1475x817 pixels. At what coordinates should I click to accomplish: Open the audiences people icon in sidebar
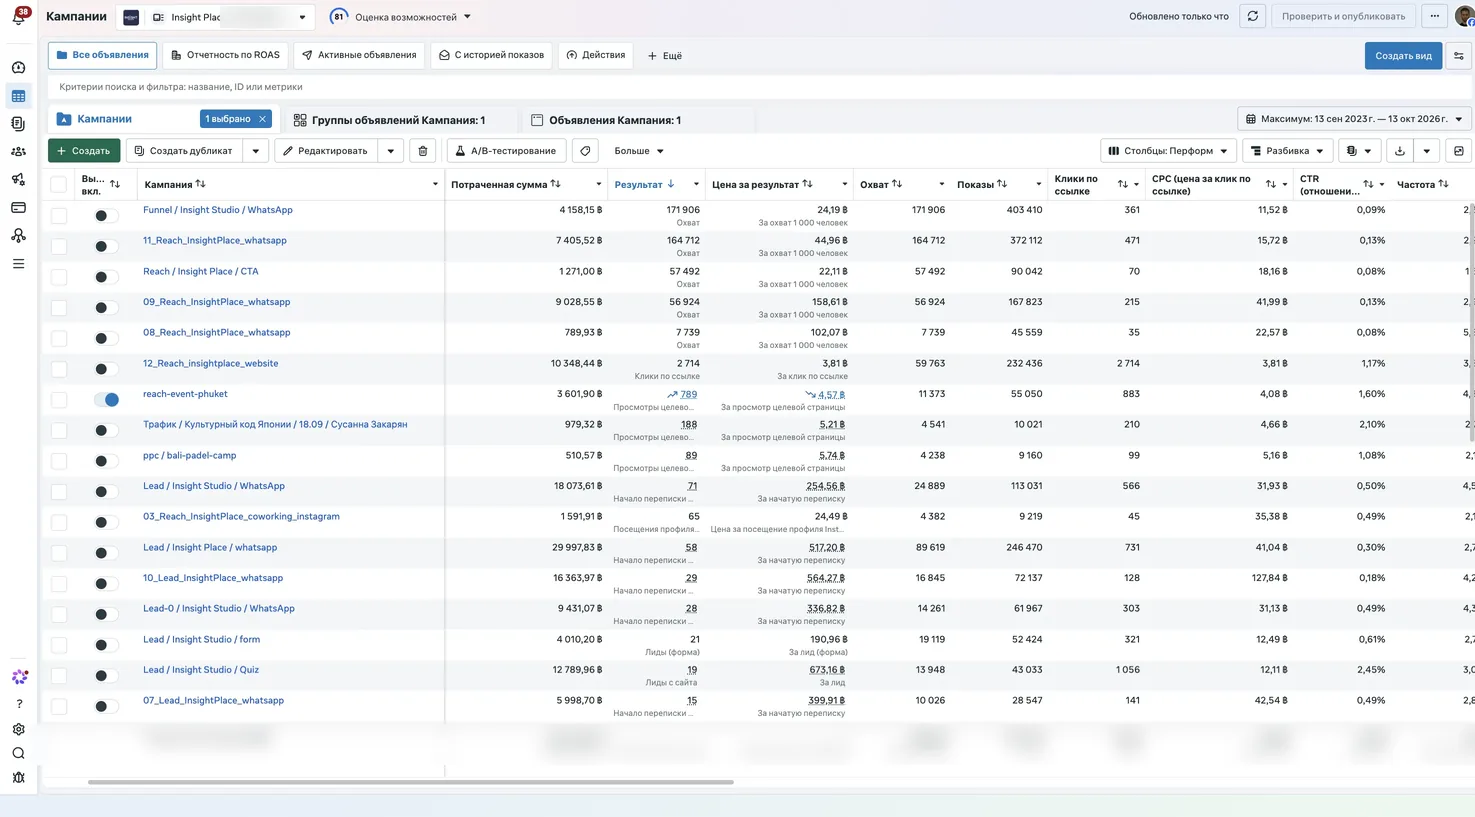pos(18,152)
